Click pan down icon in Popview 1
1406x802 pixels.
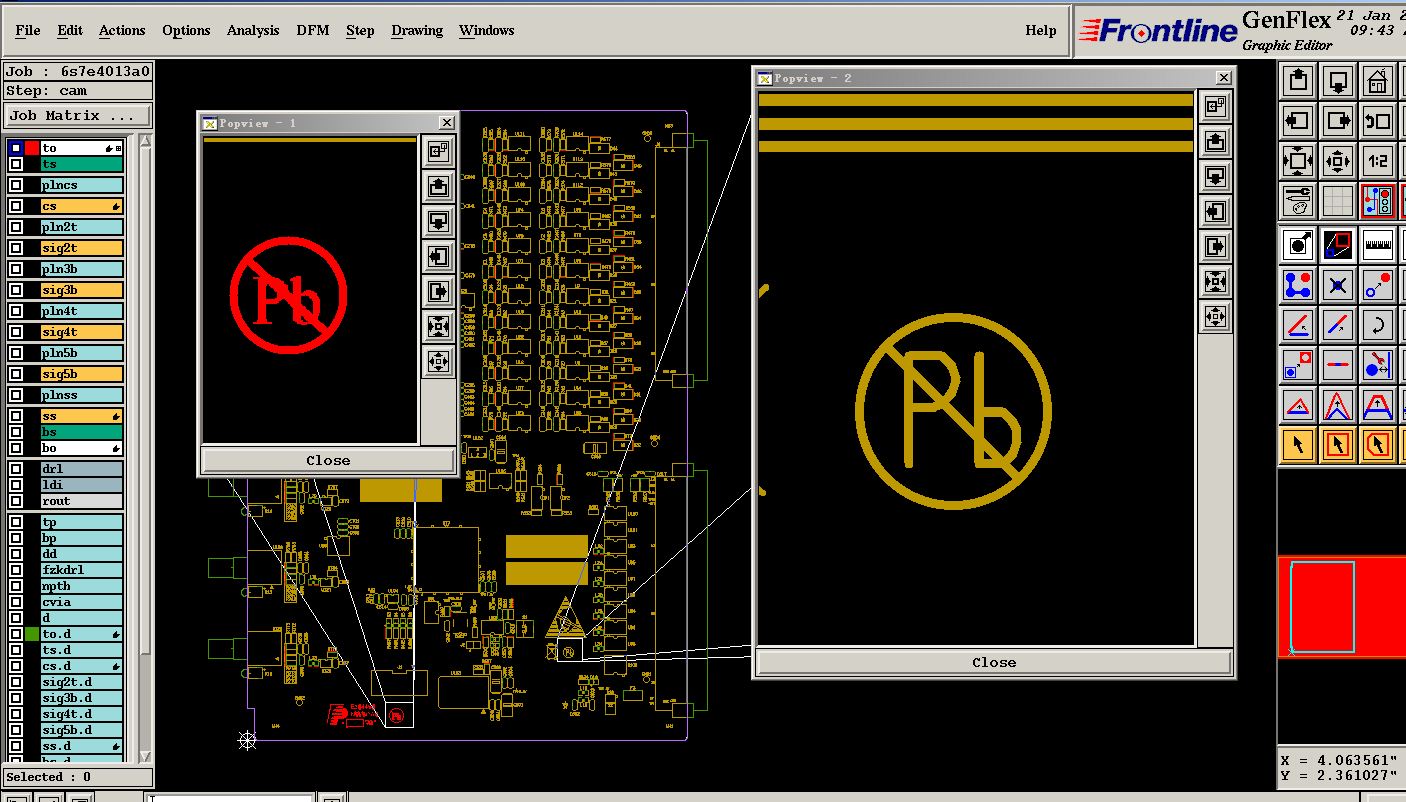(439, 221)
